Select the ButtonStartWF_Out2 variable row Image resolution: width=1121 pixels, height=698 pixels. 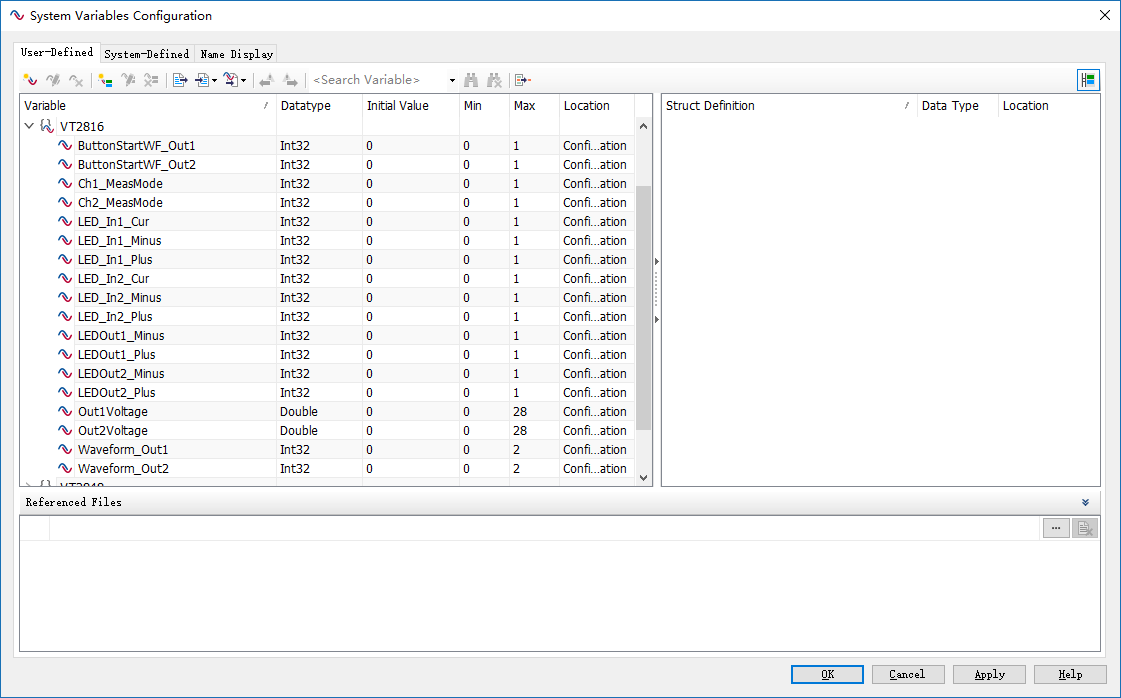click(x=327, y=164)
